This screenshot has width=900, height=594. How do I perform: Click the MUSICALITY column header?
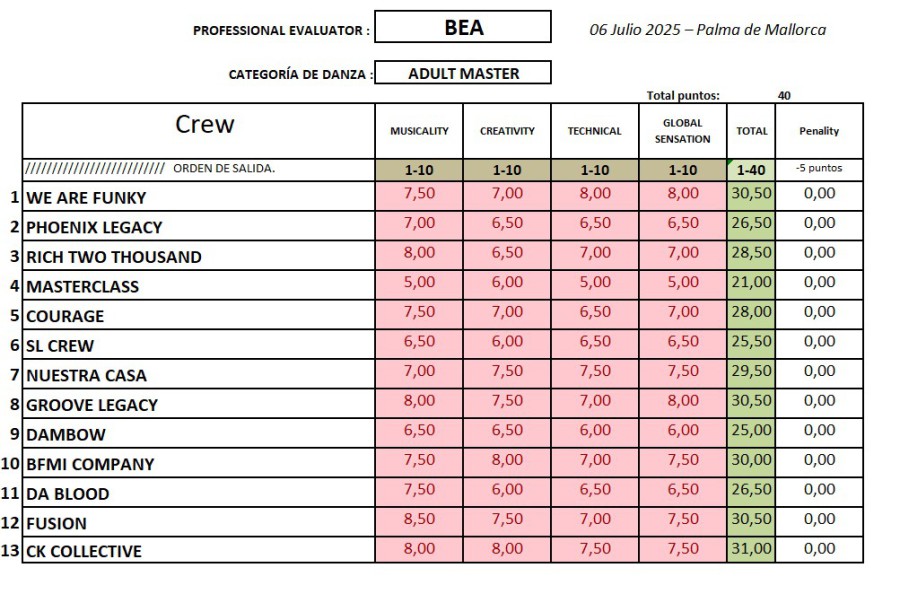click(x=419, y=131)
